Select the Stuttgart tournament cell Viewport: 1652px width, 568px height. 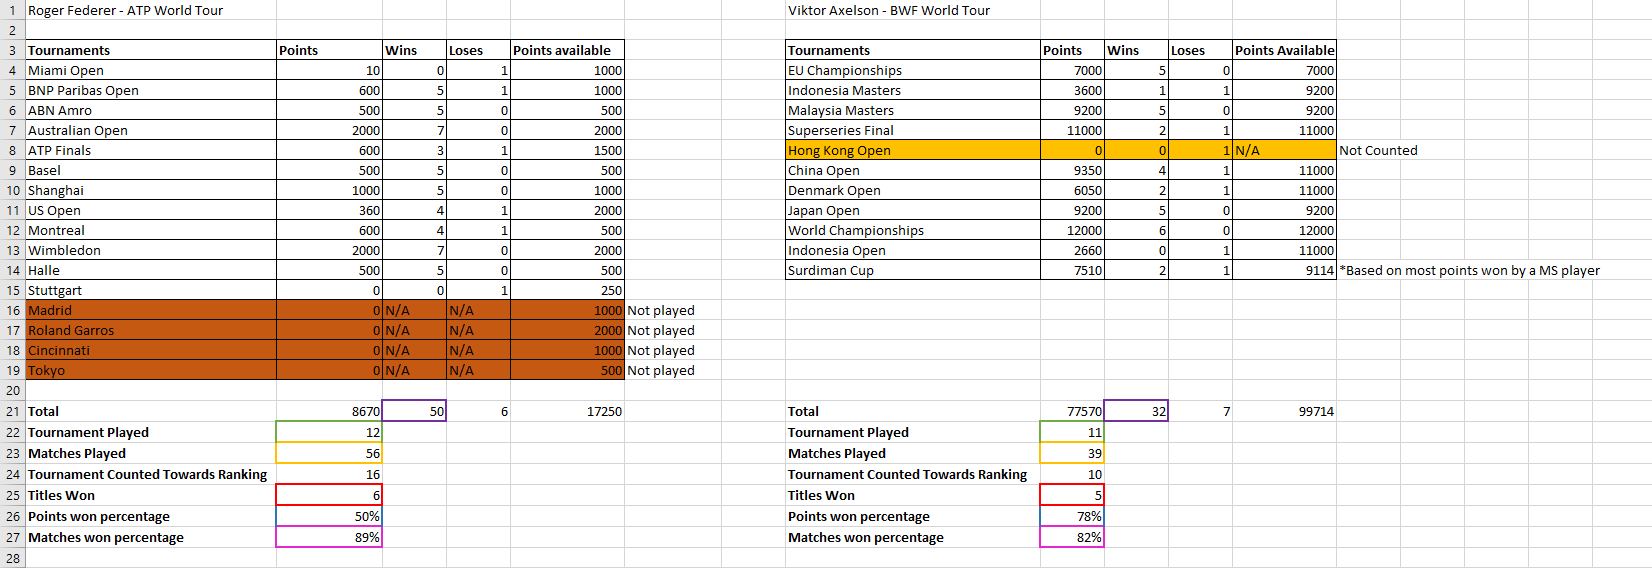(x=151, y=290)
